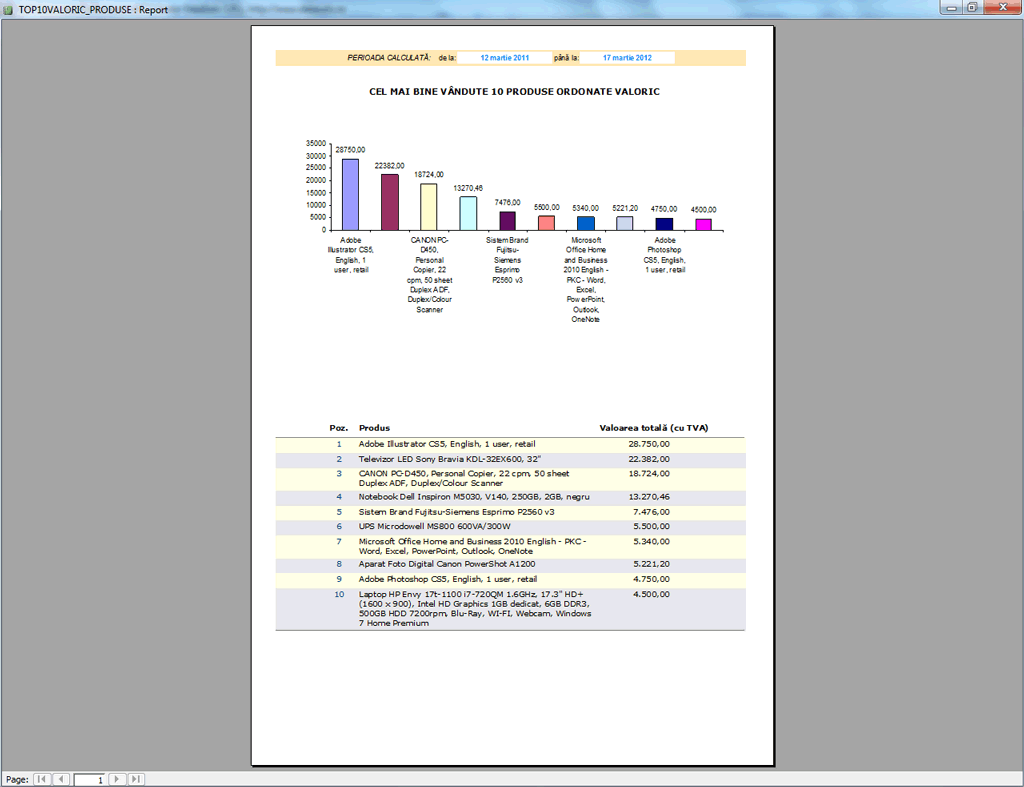This screenshot has width=1024, height=787.
Task: Click the 5221,20 chart bar
Action: (625, 223)
